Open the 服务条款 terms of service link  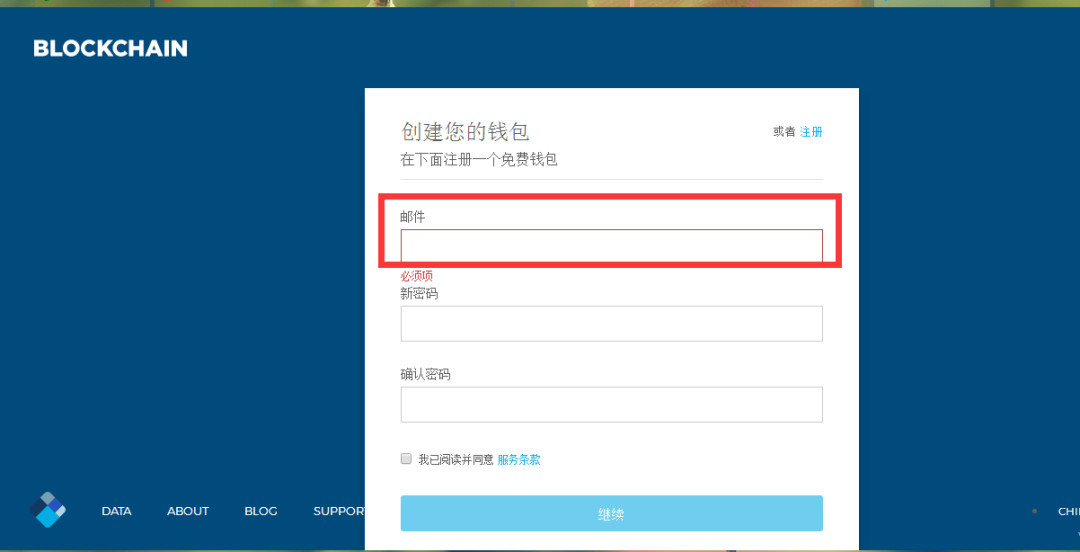pyautogui.click(x=519, y=460)
